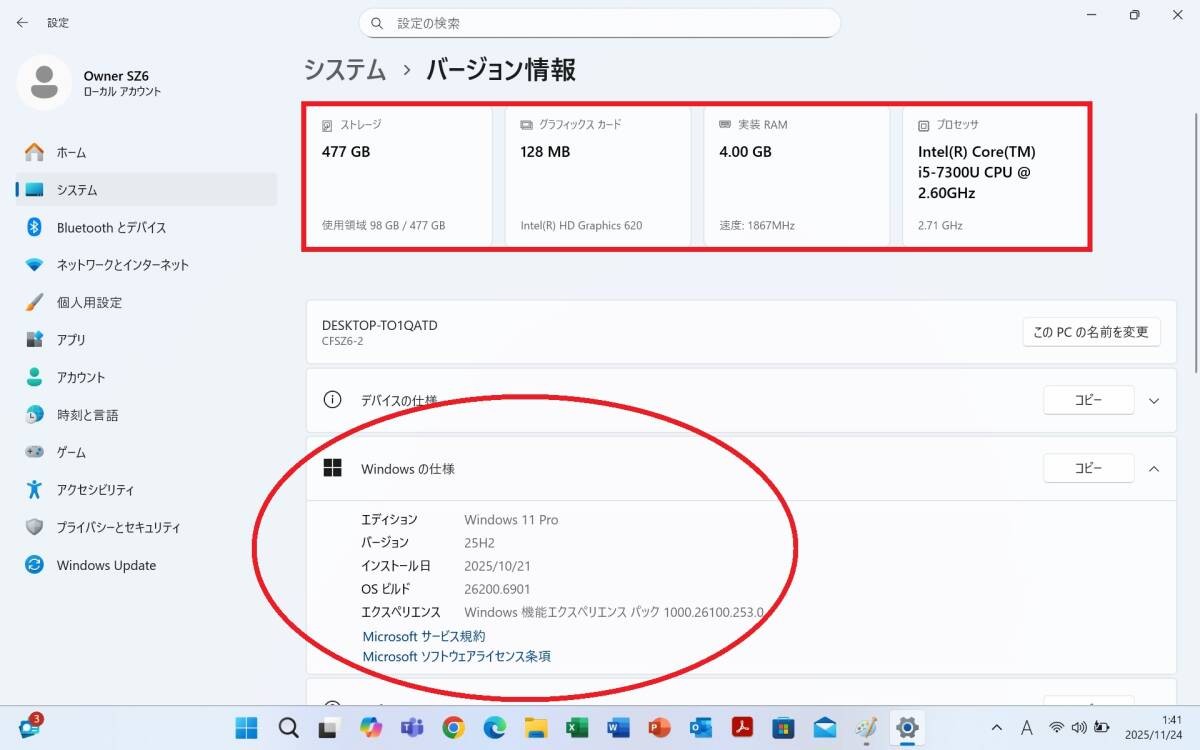Click the battery tray icon
Viewport: 1200px width, 750px height.
coord(1102,727)
